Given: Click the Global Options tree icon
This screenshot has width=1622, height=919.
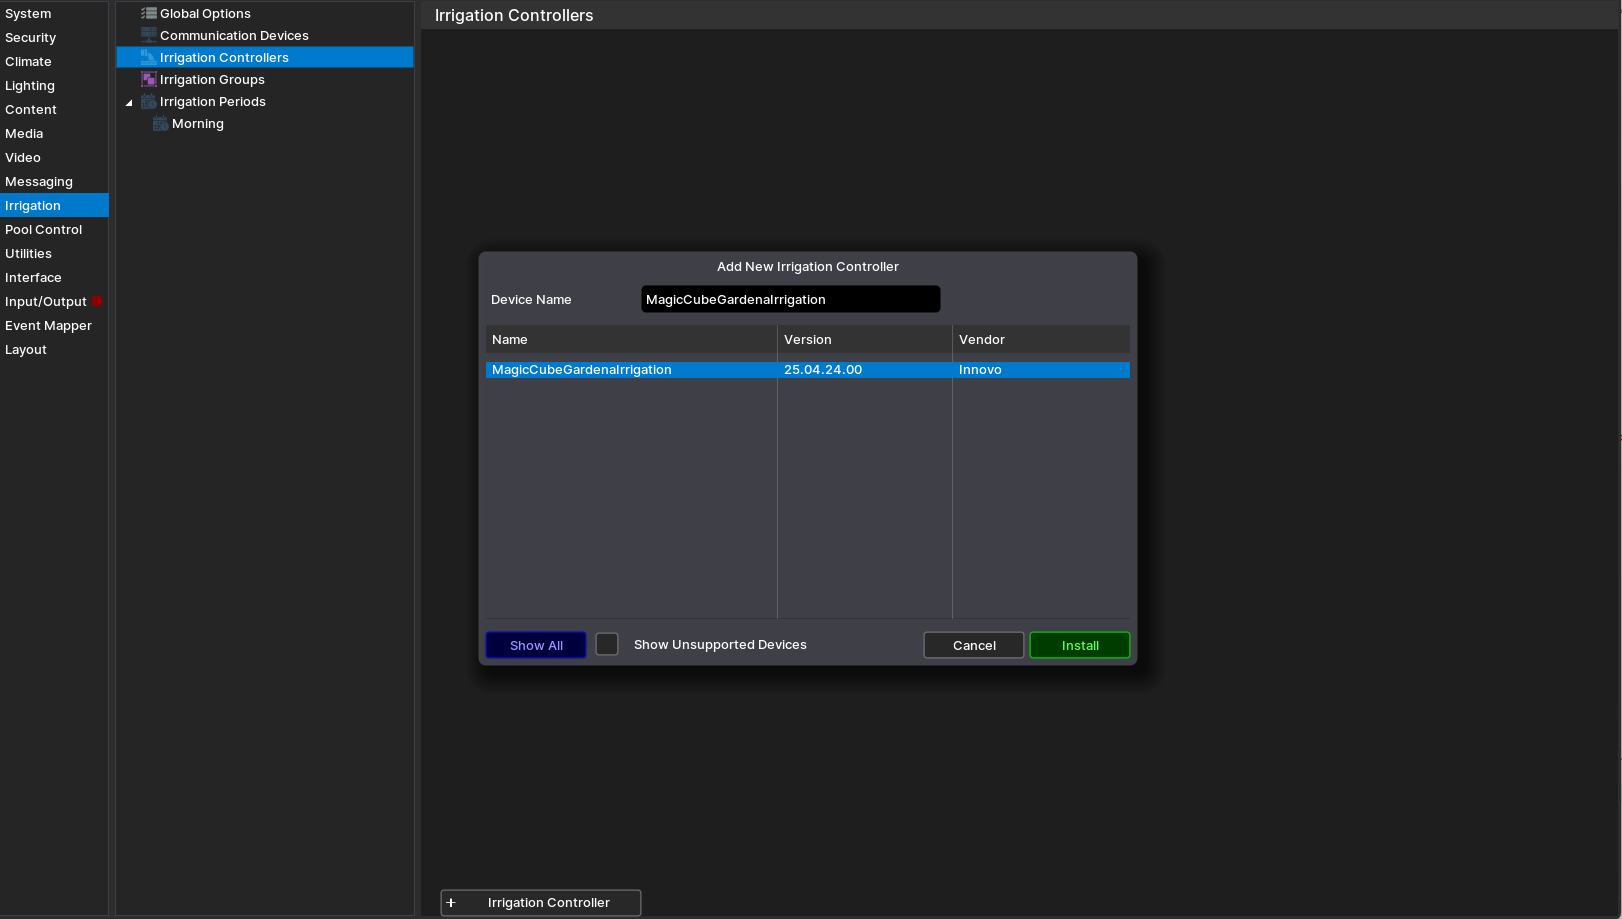Looking at the screenshot, I should [149, 13].
